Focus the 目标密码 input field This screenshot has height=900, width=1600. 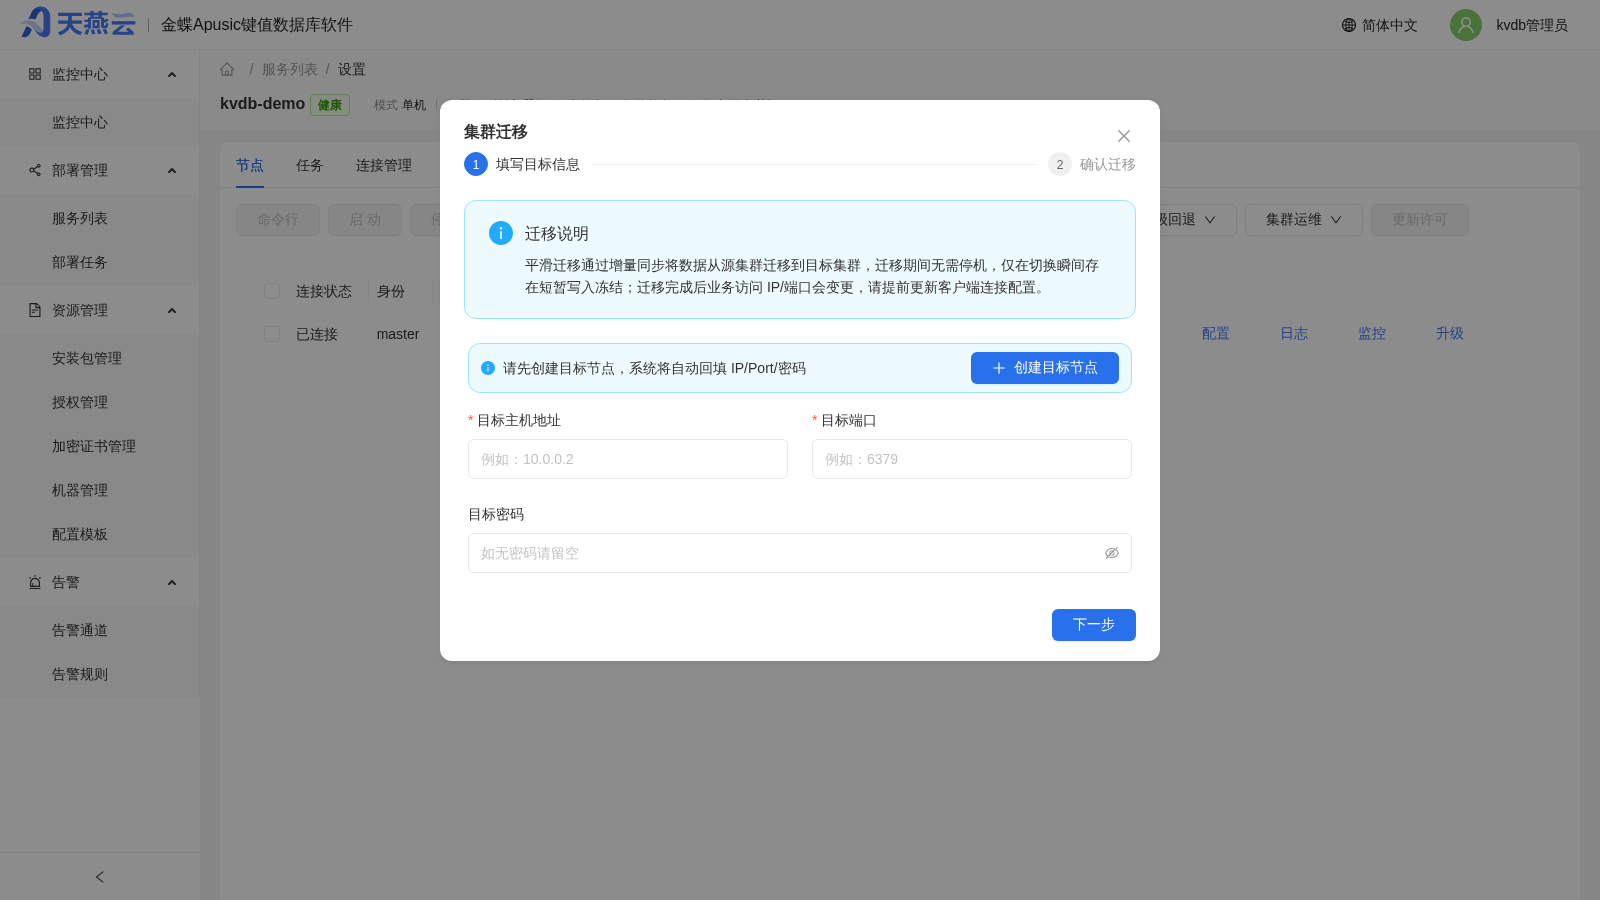click(800, 553)
